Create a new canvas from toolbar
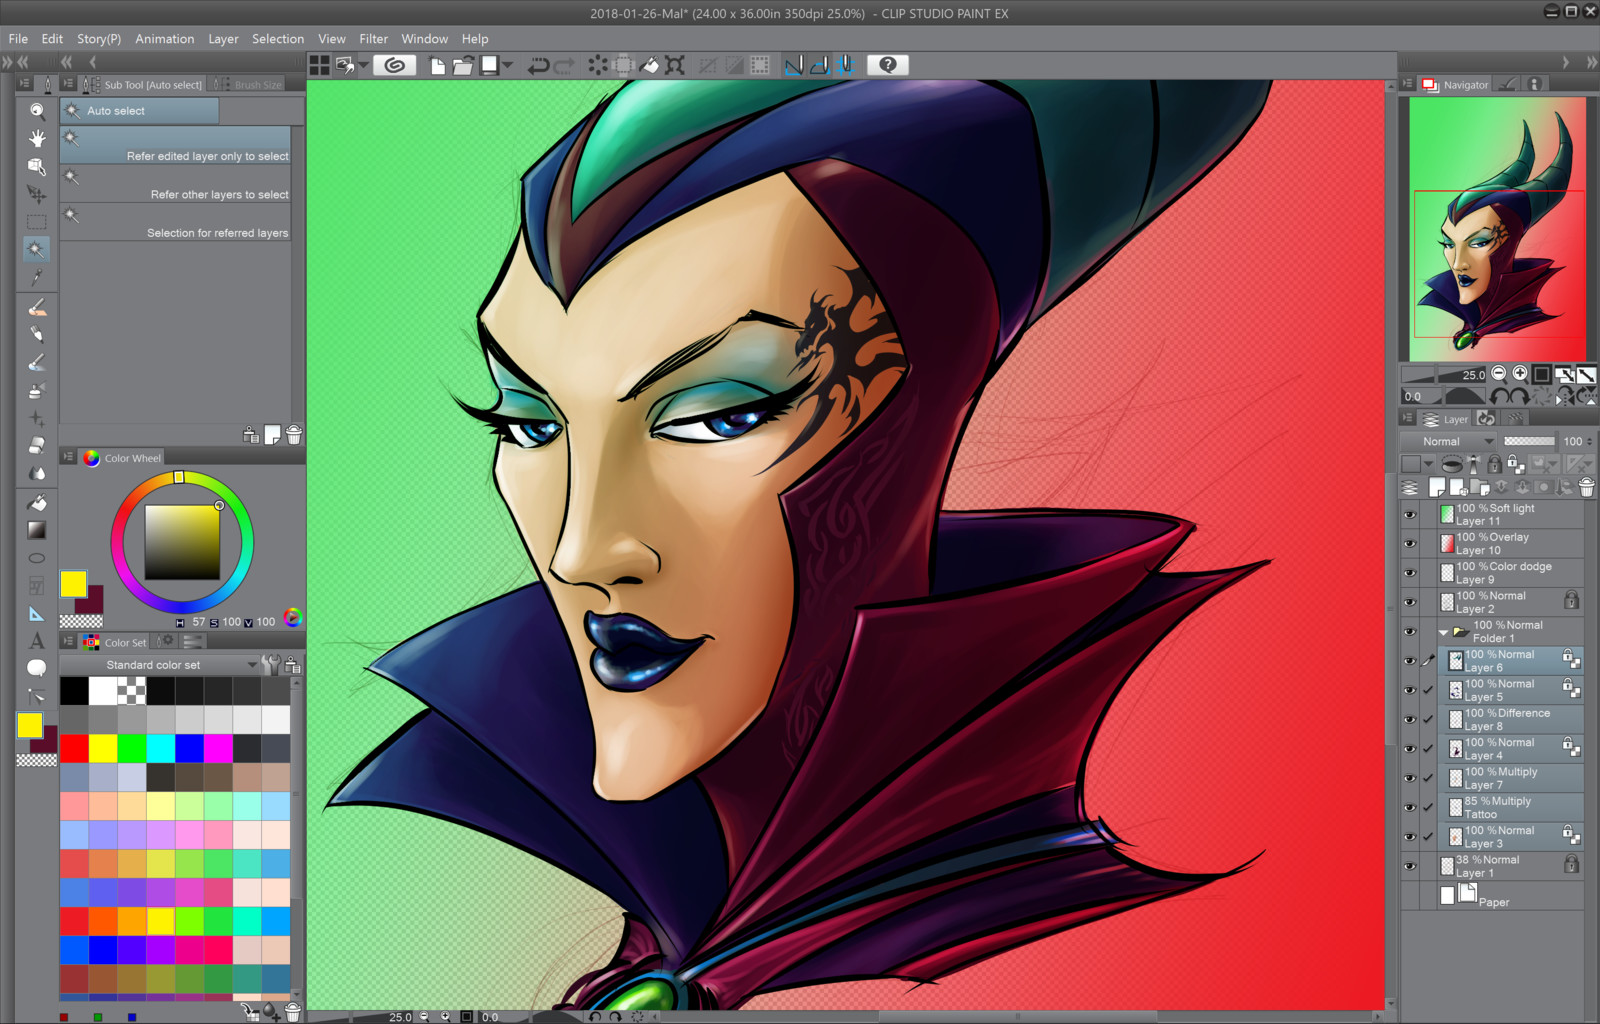 437,65
